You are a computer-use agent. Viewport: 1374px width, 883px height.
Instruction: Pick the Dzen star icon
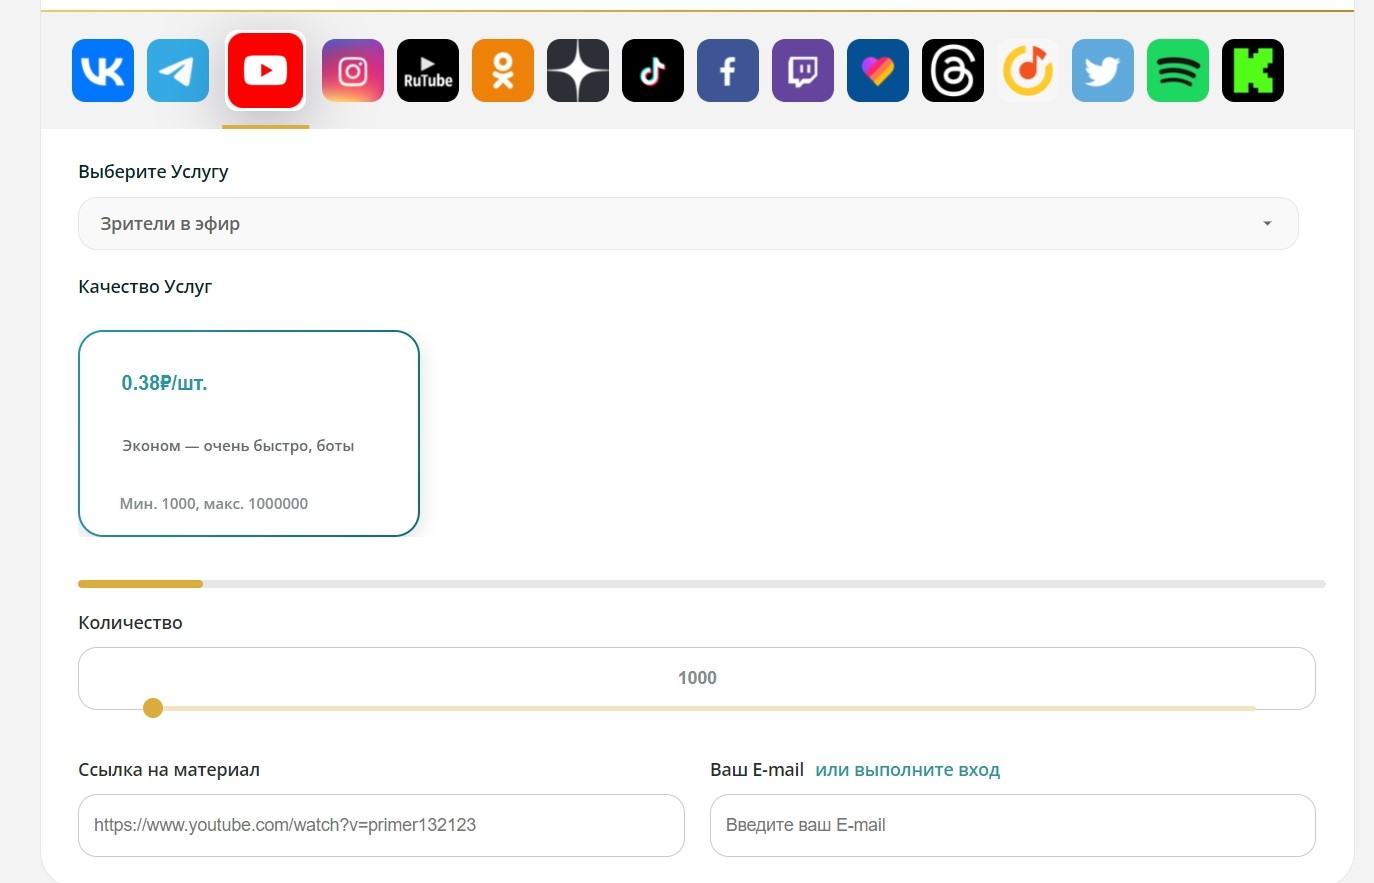pyautogui.click(x=578, y=71)
